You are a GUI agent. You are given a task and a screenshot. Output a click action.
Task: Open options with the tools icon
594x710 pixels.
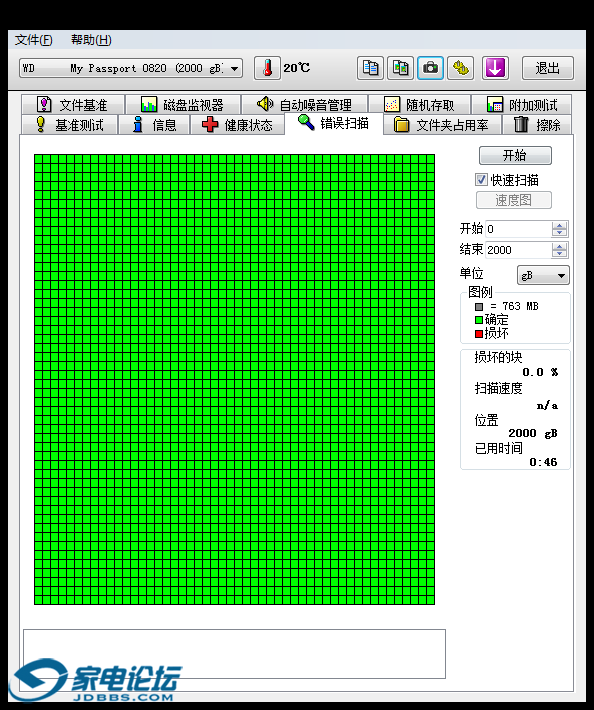[460, 68]
